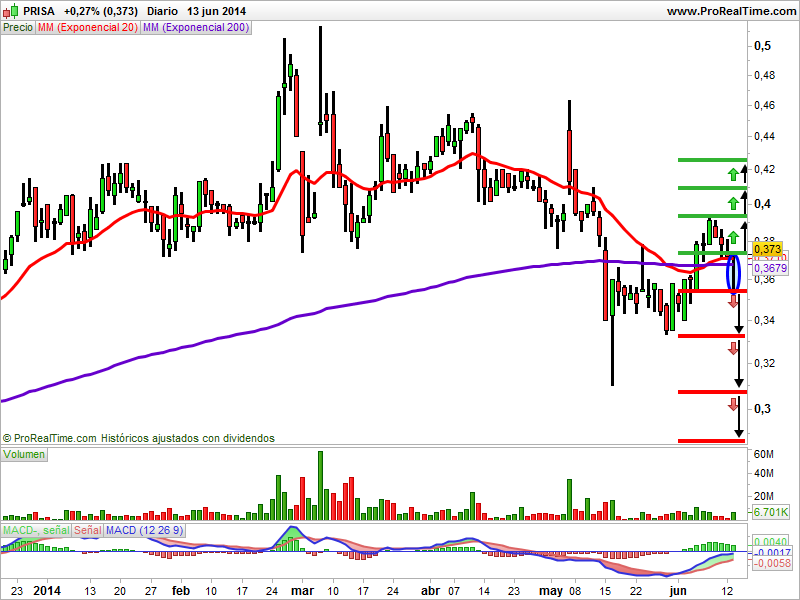Select the PRISA ticker name
The height and width of the screenshot is (600, 800).
(x=39, y=11)
